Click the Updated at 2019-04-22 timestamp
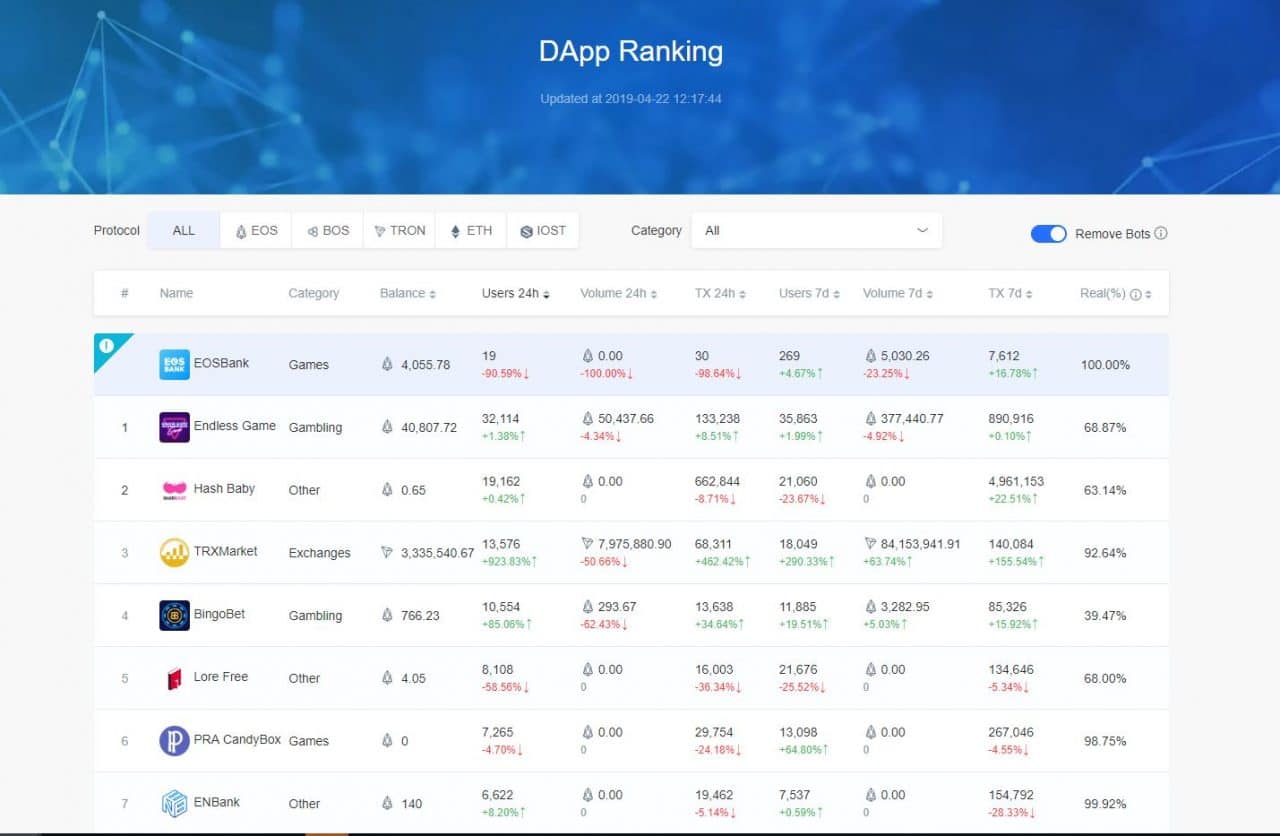1280x836 pixels. 631,99
